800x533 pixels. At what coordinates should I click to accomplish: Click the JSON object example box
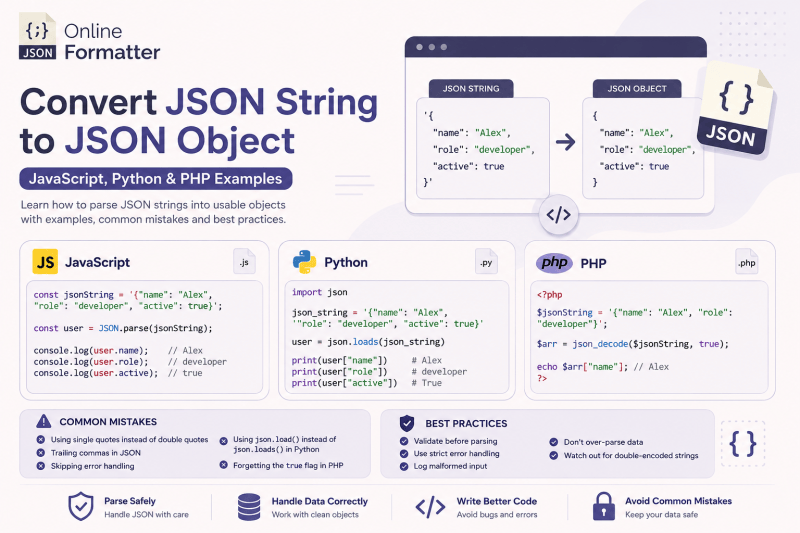(x=643, y=148)
